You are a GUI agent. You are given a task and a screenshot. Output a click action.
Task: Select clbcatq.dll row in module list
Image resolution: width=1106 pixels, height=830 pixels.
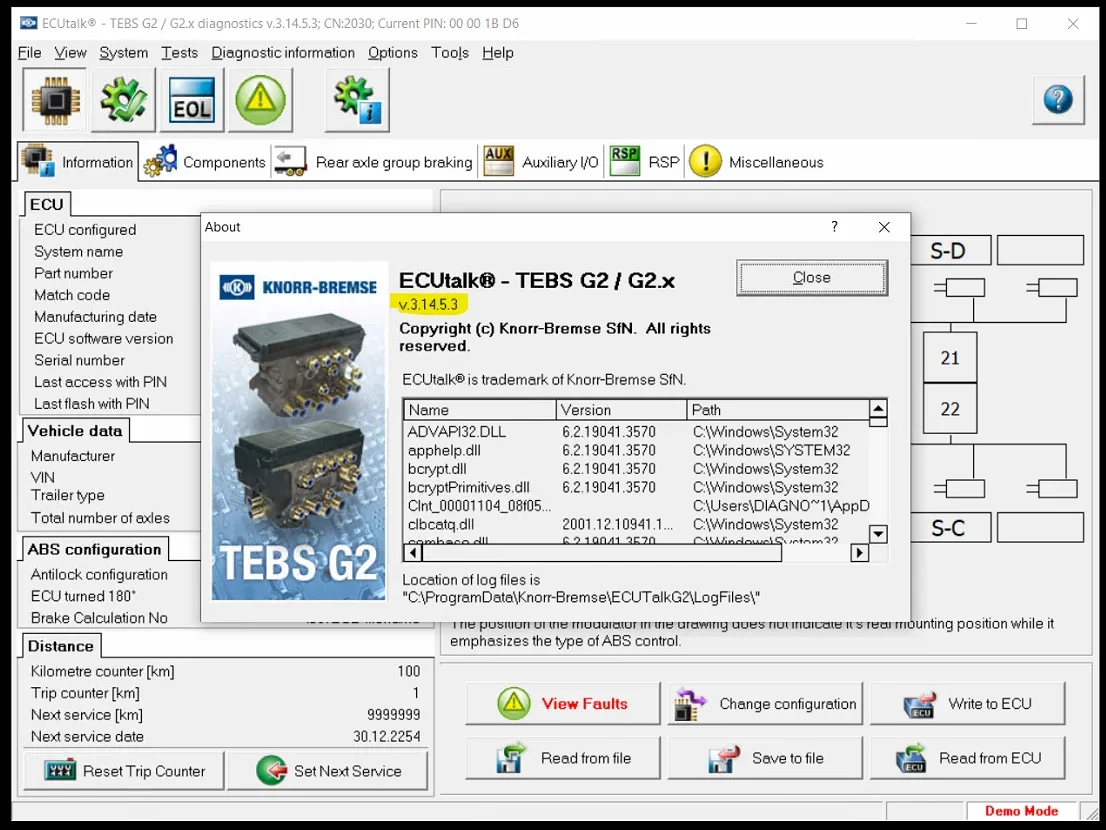(x=637, y=525)
